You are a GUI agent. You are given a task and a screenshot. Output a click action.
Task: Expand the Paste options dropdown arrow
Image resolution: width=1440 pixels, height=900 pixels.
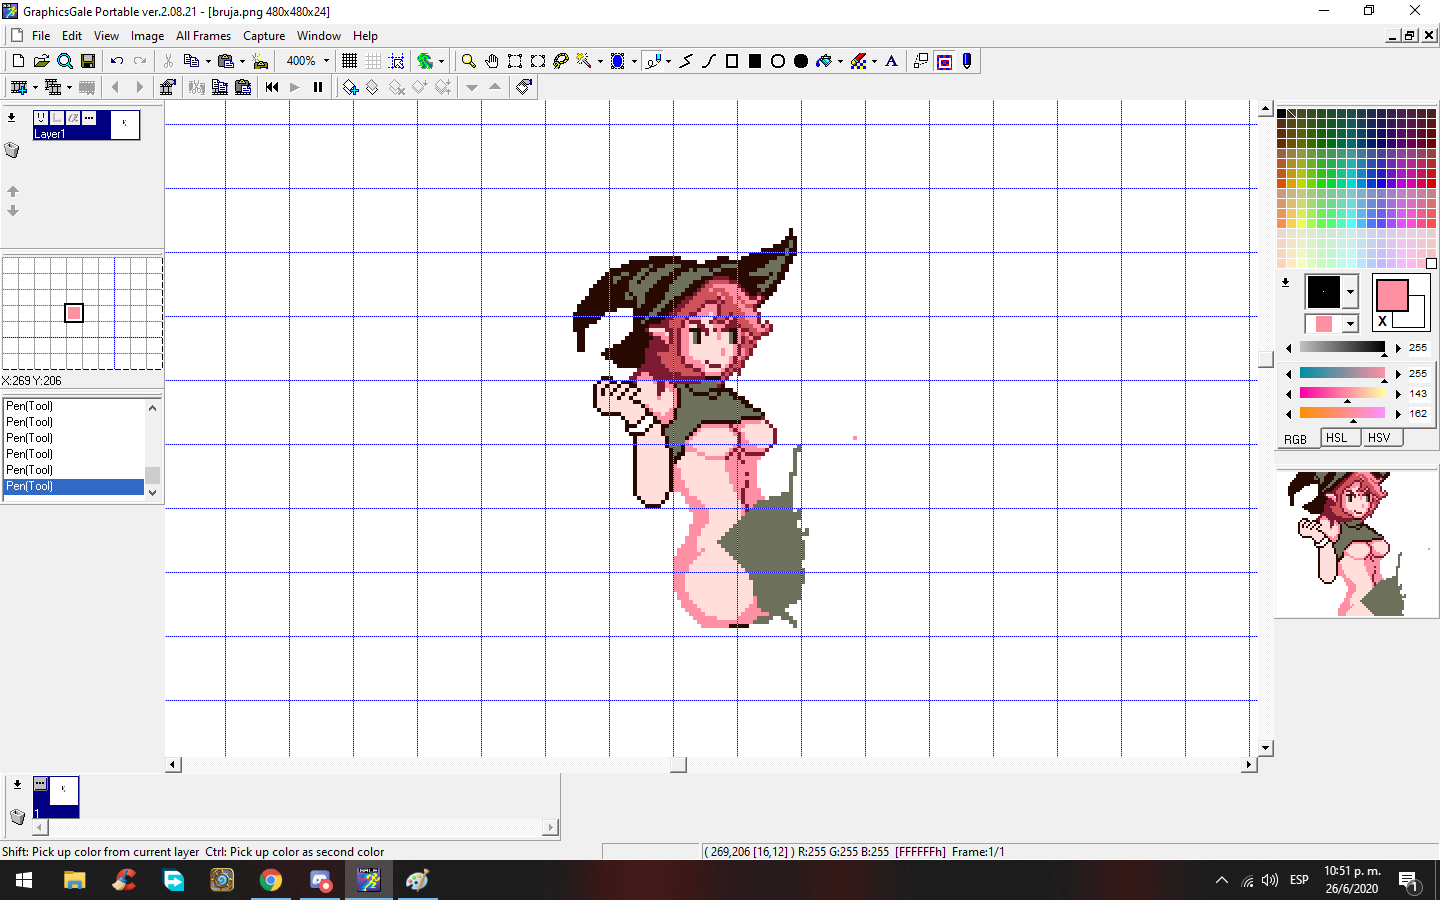241,61
